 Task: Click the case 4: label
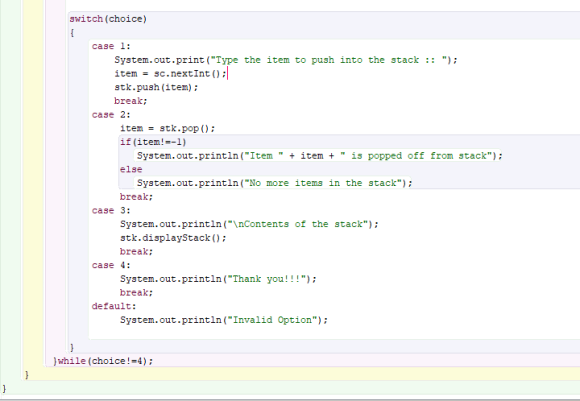pyautogui.click(x=111, y=265)
